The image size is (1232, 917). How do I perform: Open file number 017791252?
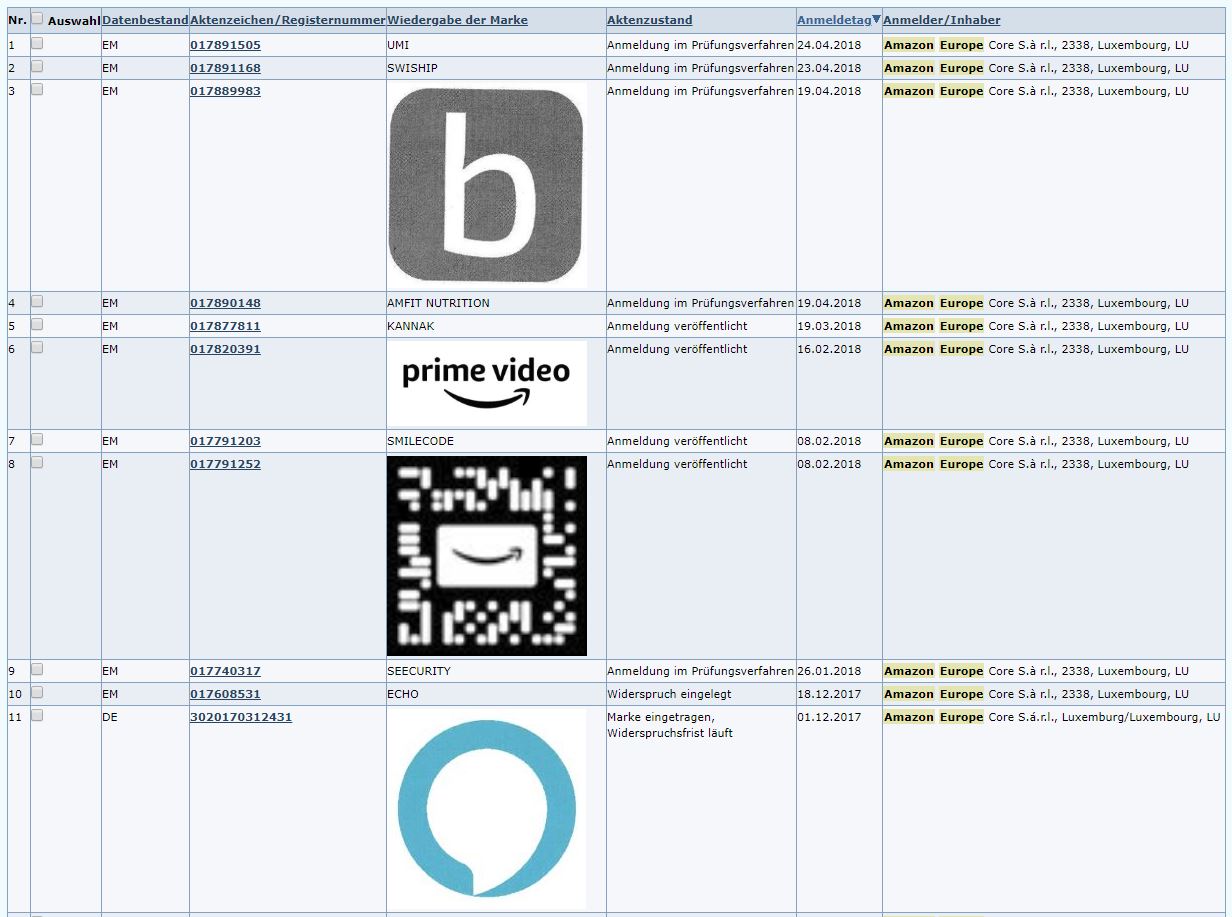click(225, 464)
